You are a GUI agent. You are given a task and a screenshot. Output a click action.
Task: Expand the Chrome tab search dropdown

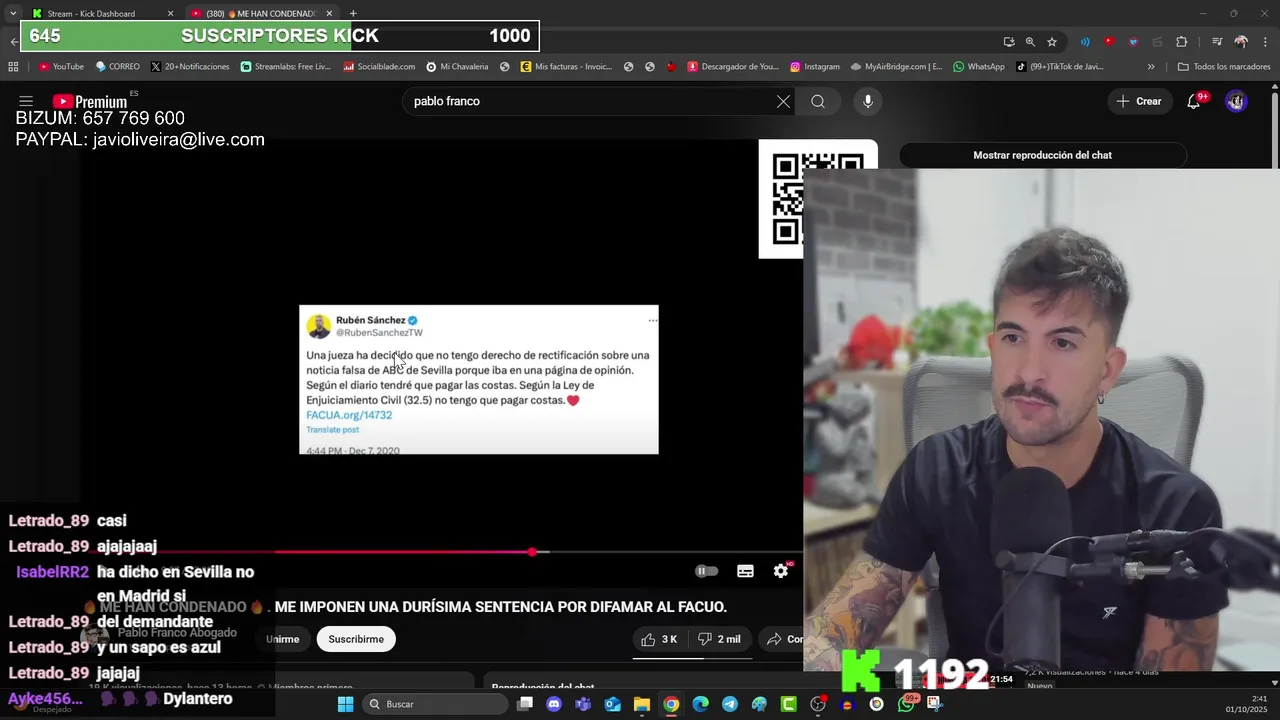pos(13,13)
